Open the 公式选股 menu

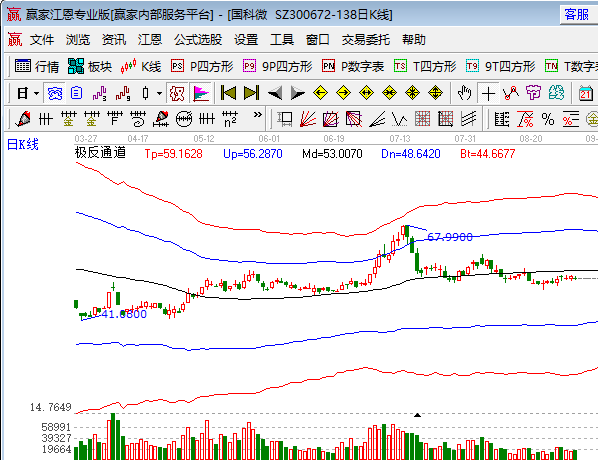[198, 40]
